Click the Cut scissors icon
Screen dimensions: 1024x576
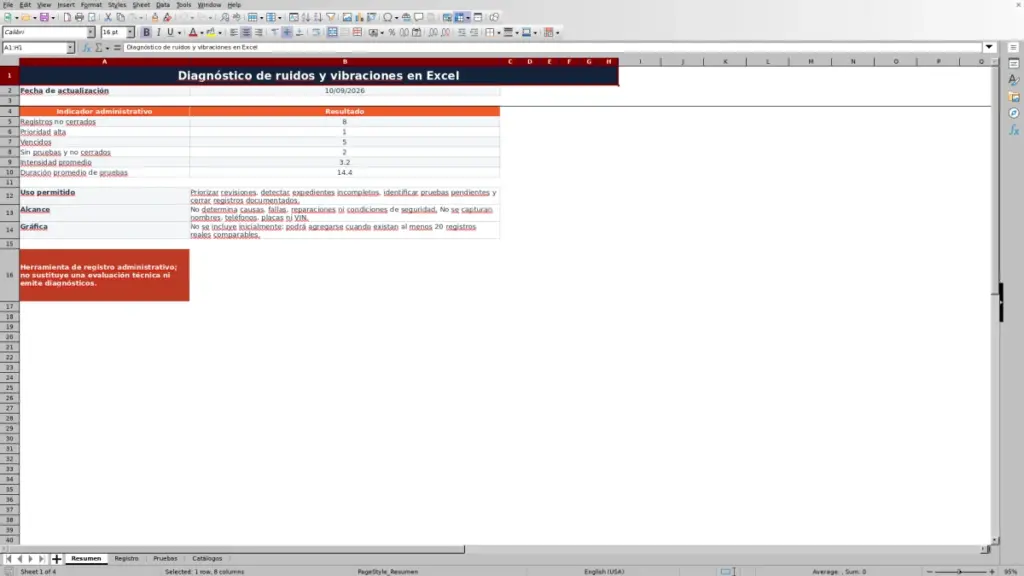coord(108,18)
